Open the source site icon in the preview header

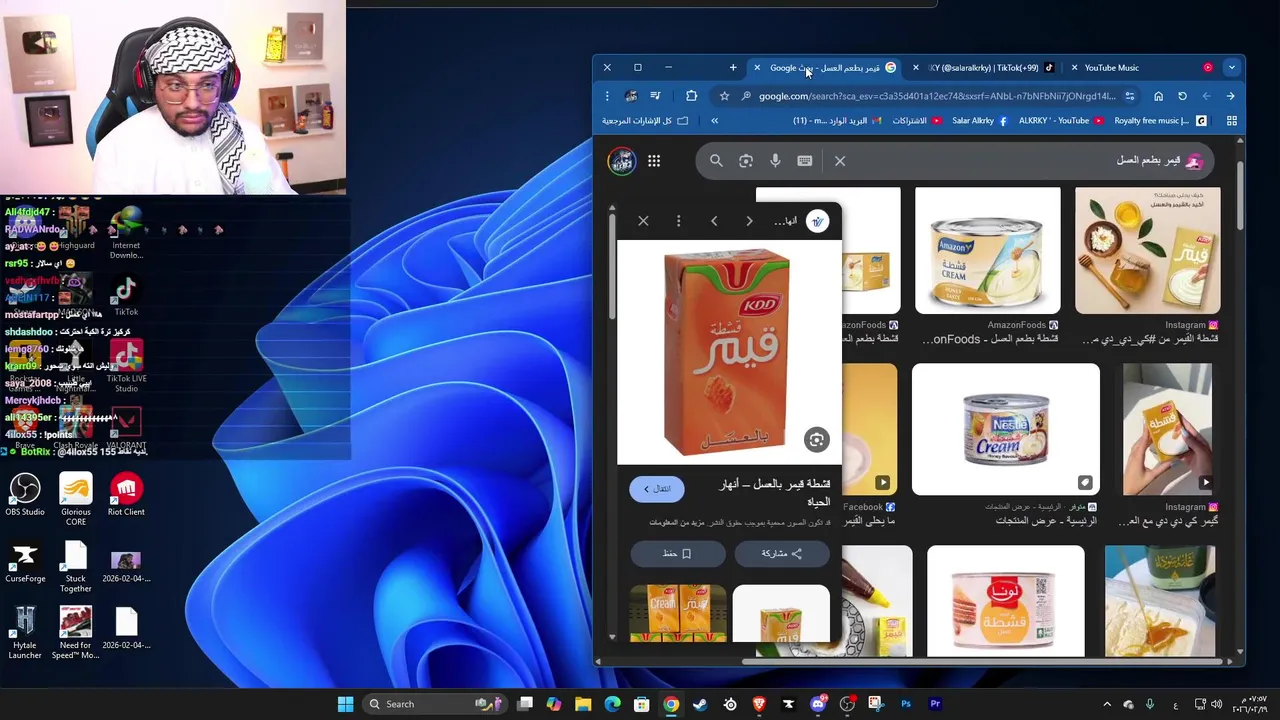[818, 221]
